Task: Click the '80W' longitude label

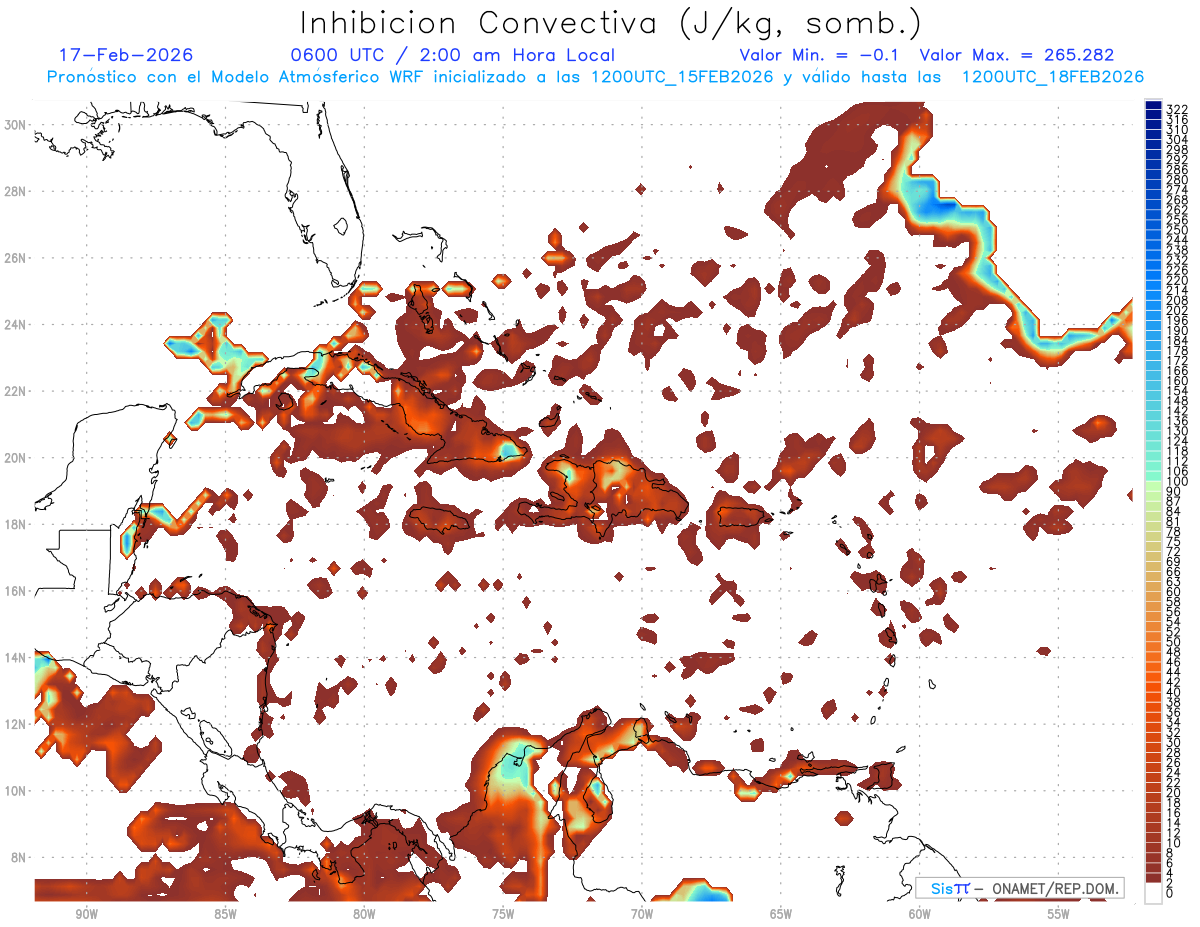Action: 364,914
